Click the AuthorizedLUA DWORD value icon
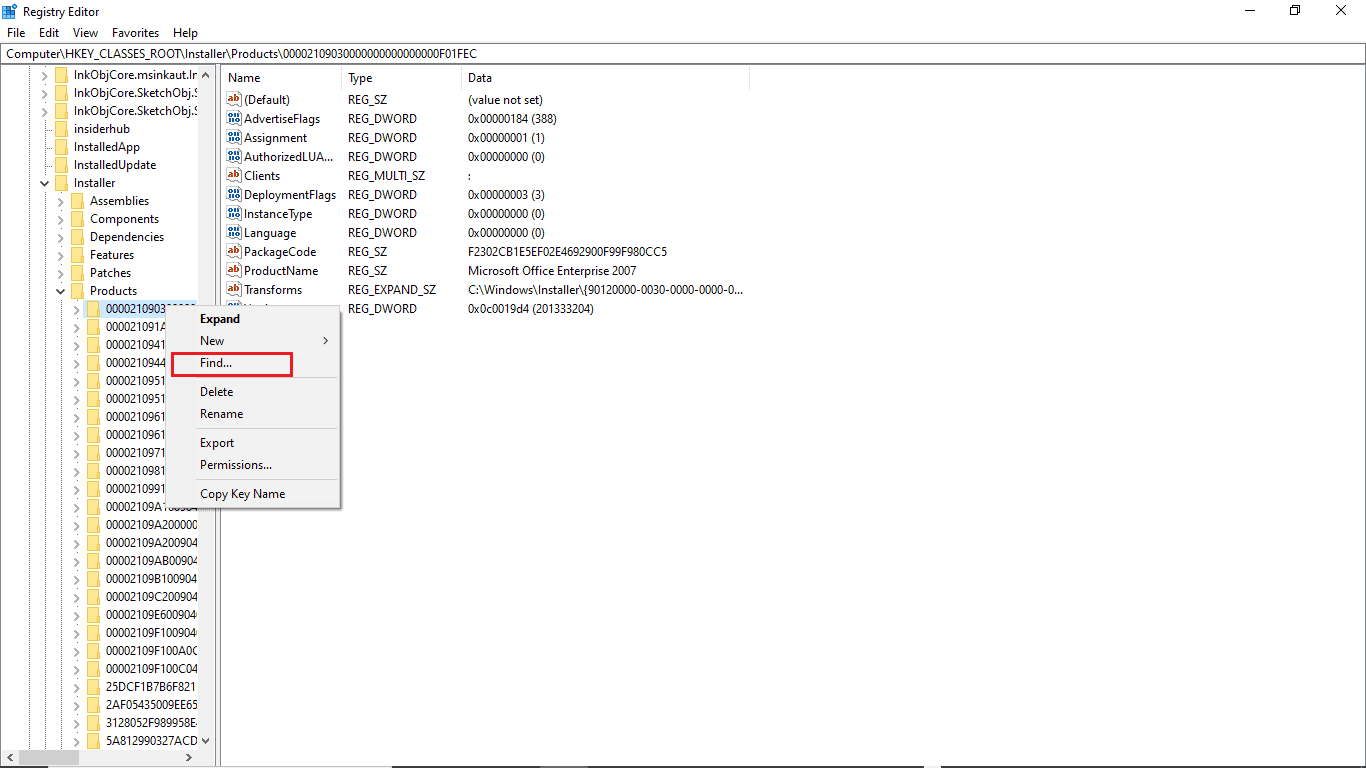1366x768 pixels. tap(234, 157)
